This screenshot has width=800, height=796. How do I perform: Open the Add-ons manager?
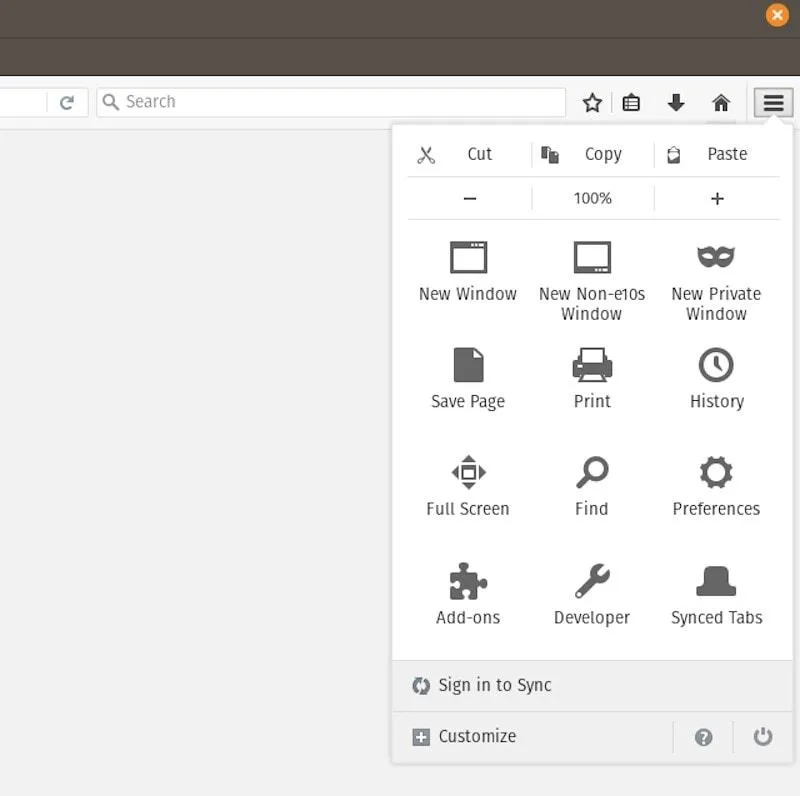coord(467,592)
